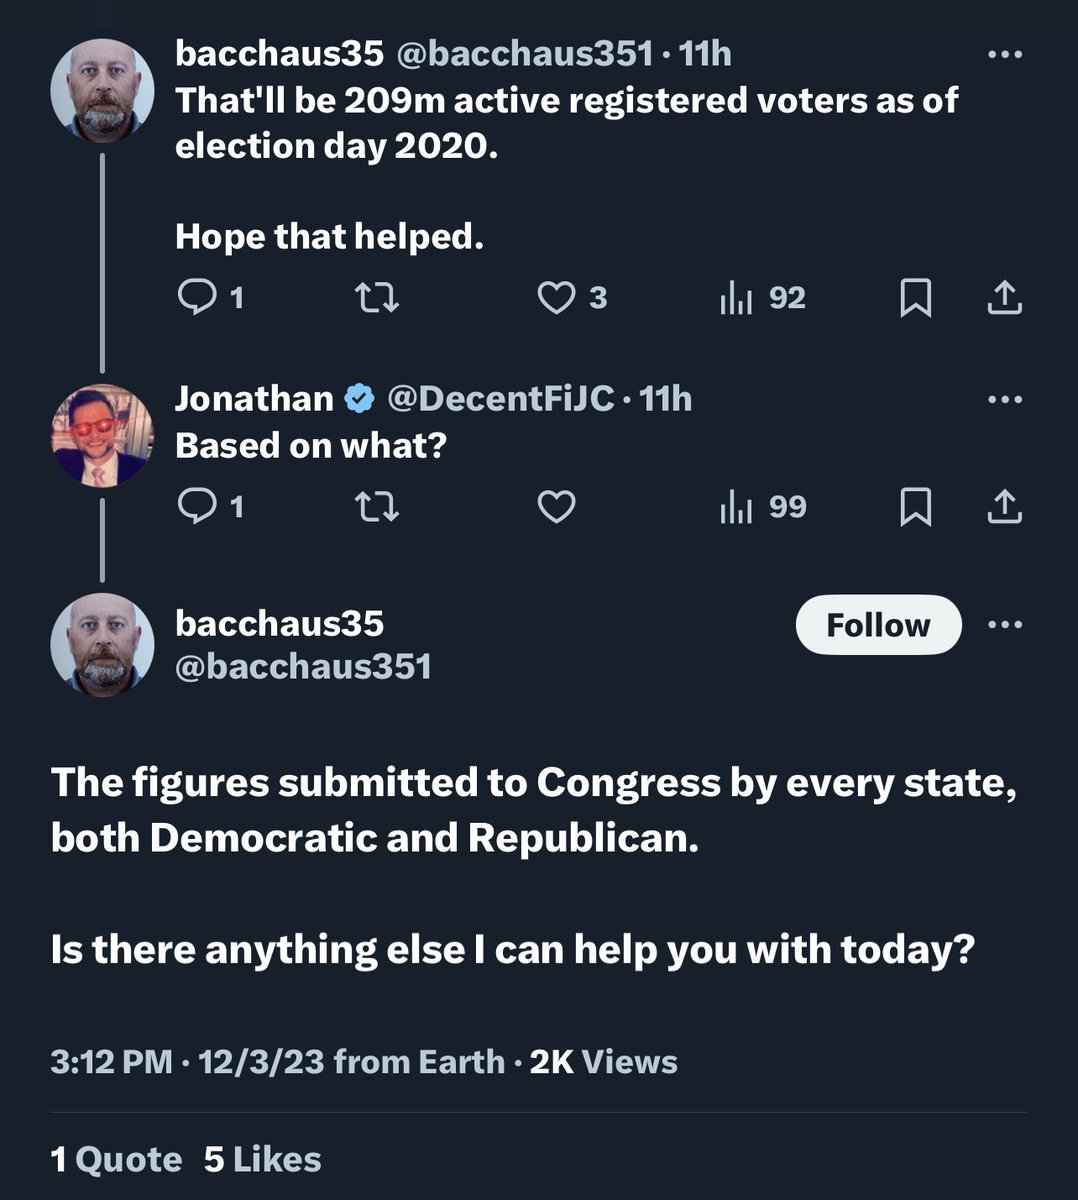Viewport: 1078px width, 1200px height.
Task: View analytics showing 92 views
Action: [x=762, y=297]
